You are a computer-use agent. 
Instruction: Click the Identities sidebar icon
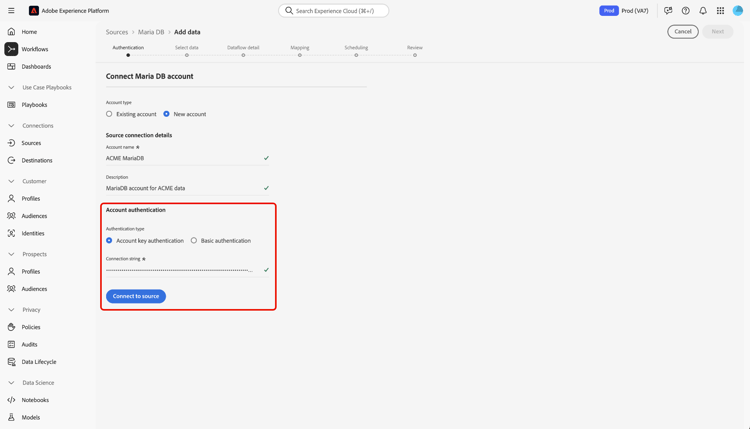point(11,233)
